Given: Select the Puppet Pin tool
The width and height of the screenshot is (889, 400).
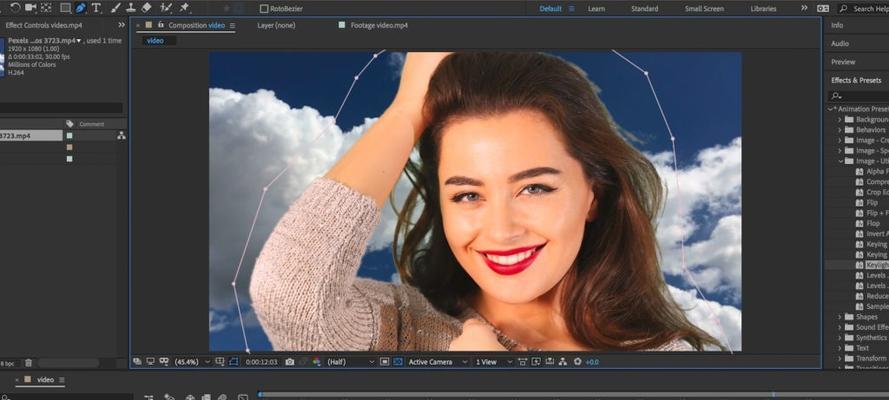Looking at the screenshot, I should click(x=184, y=8).
